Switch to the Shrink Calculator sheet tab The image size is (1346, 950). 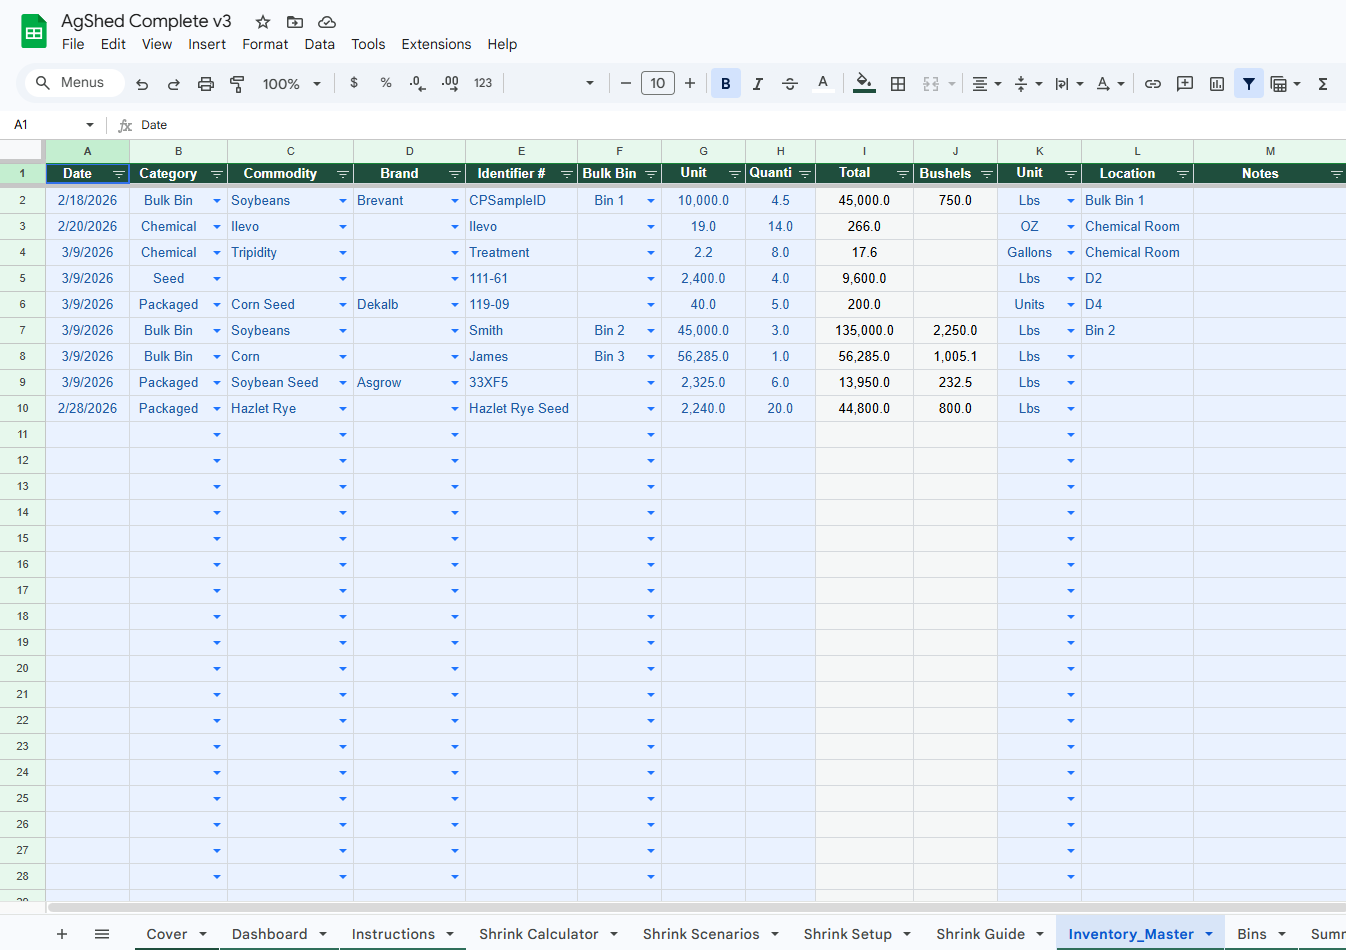(x=537, y=933)
